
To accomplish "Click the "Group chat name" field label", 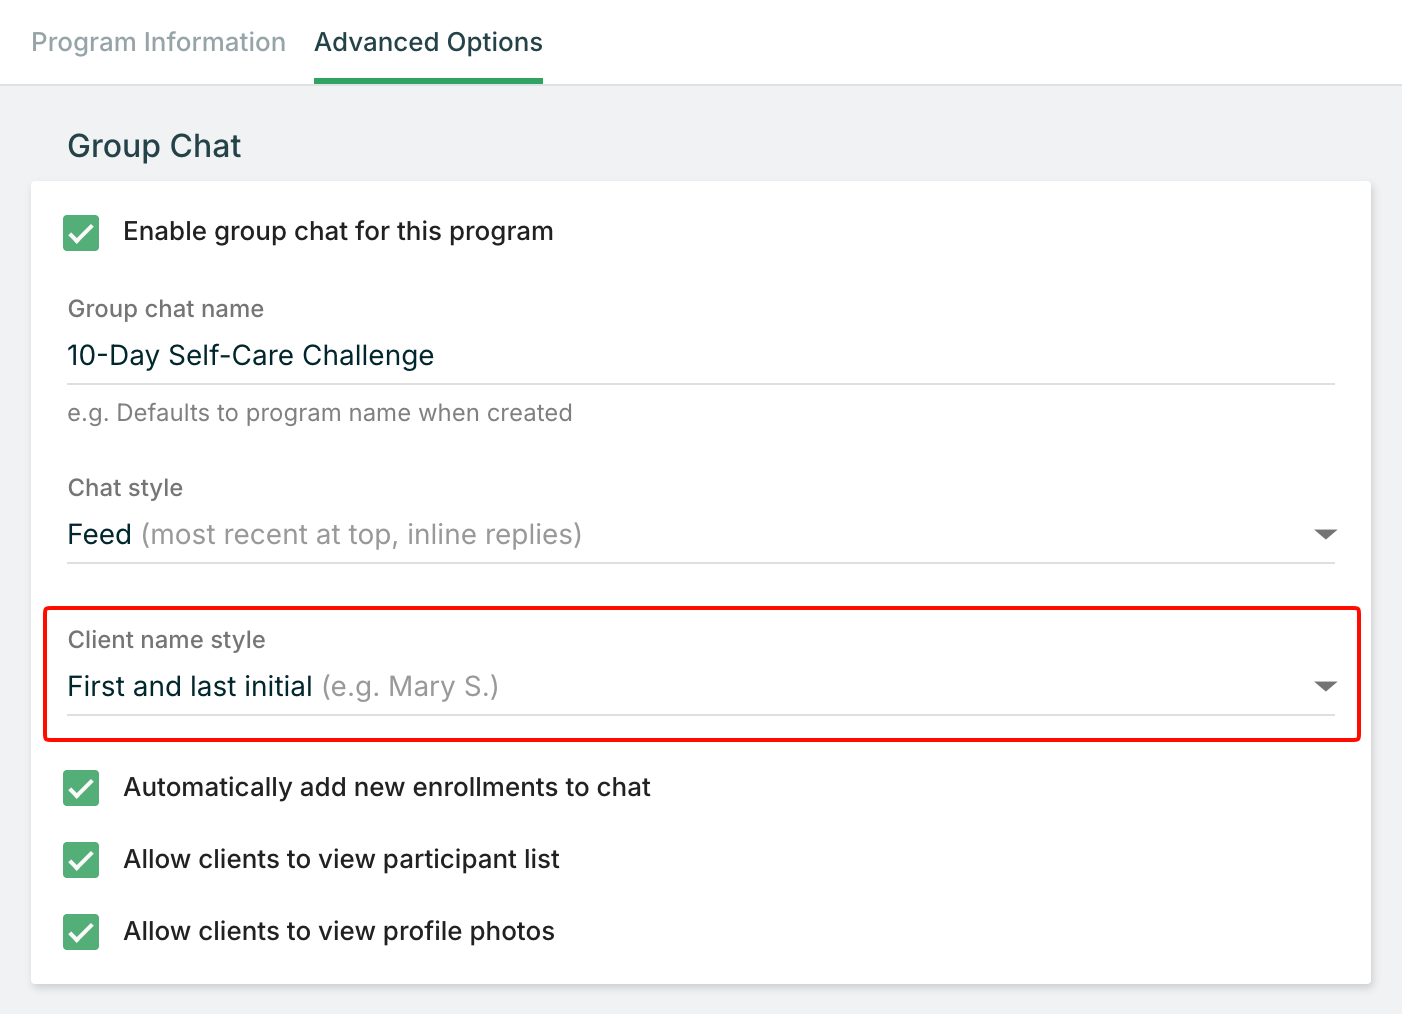I will (x=166, y=309).
